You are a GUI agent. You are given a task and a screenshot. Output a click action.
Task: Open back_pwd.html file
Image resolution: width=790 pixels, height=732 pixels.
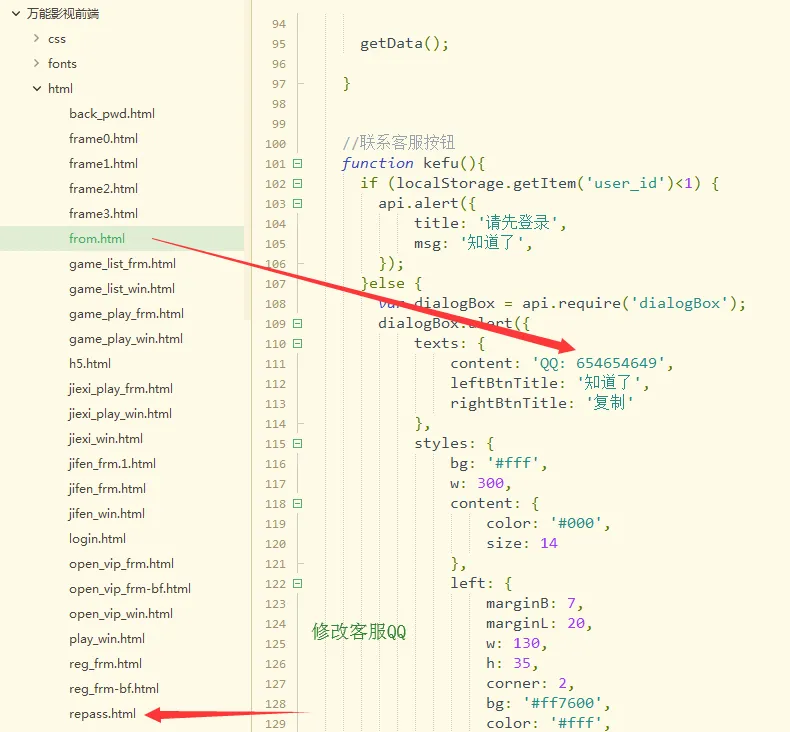[x=112, y=114]
